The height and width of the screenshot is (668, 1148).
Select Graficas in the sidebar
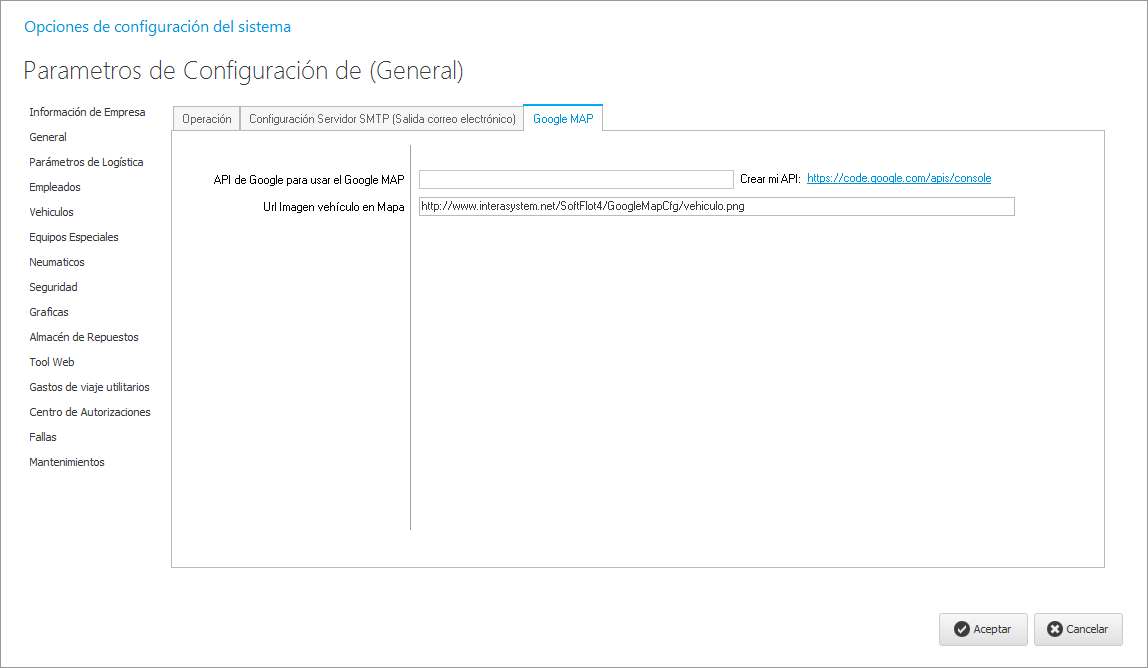click(49, 312)
